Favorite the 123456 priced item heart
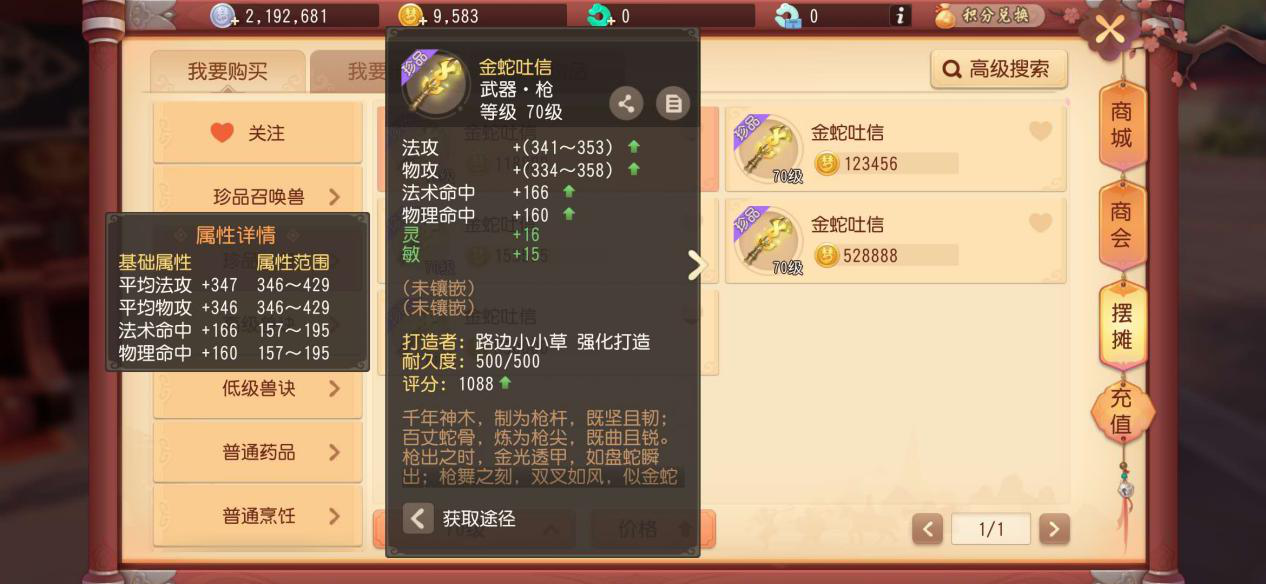 (1040, 131)
